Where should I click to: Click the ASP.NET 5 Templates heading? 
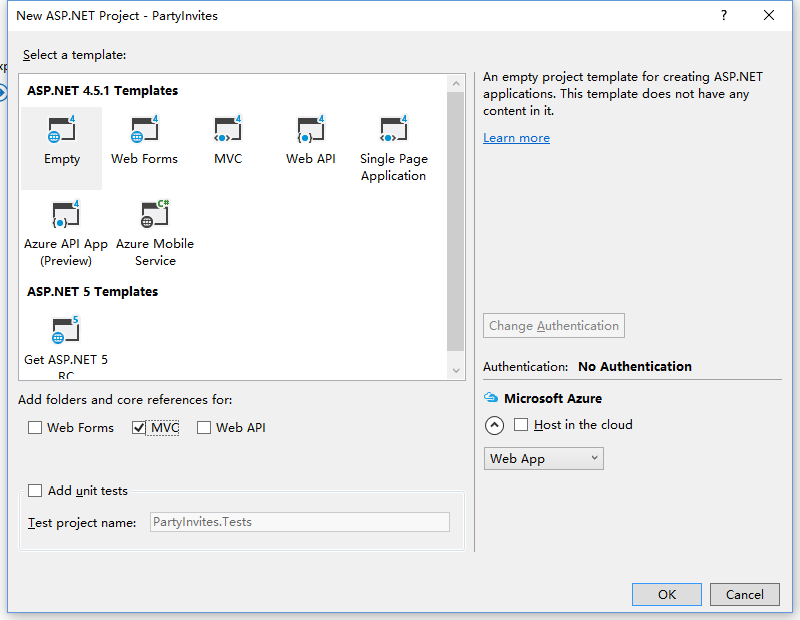92,292
